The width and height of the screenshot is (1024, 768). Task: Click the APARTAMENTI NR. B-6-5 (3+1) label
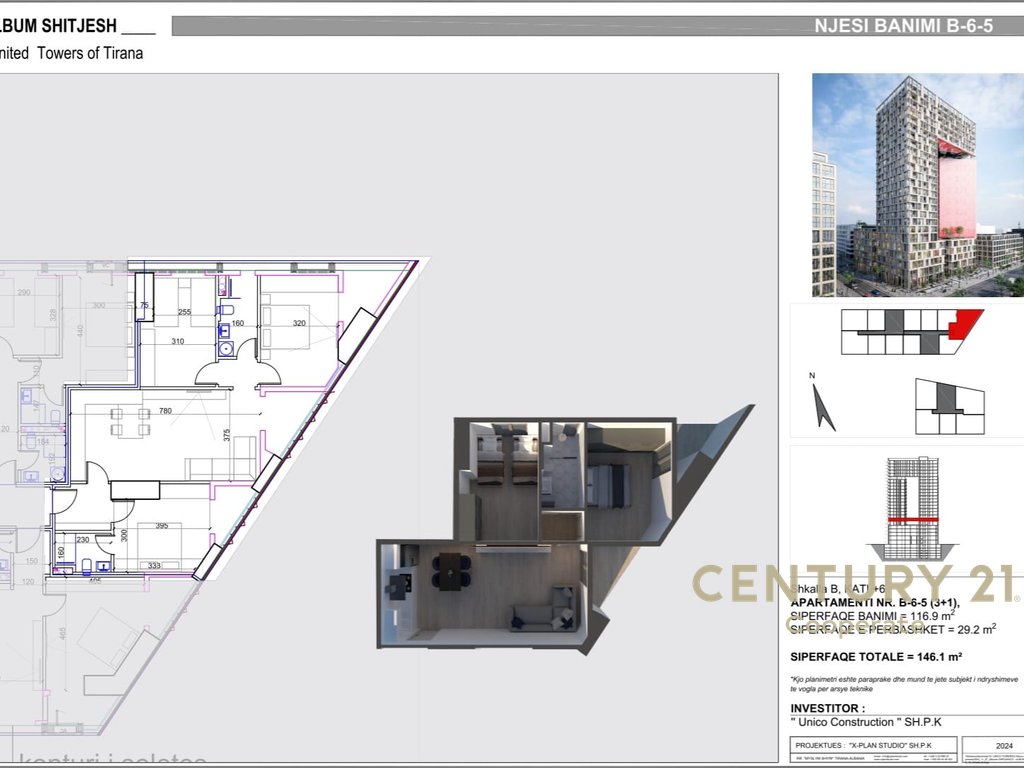point(868,604)
